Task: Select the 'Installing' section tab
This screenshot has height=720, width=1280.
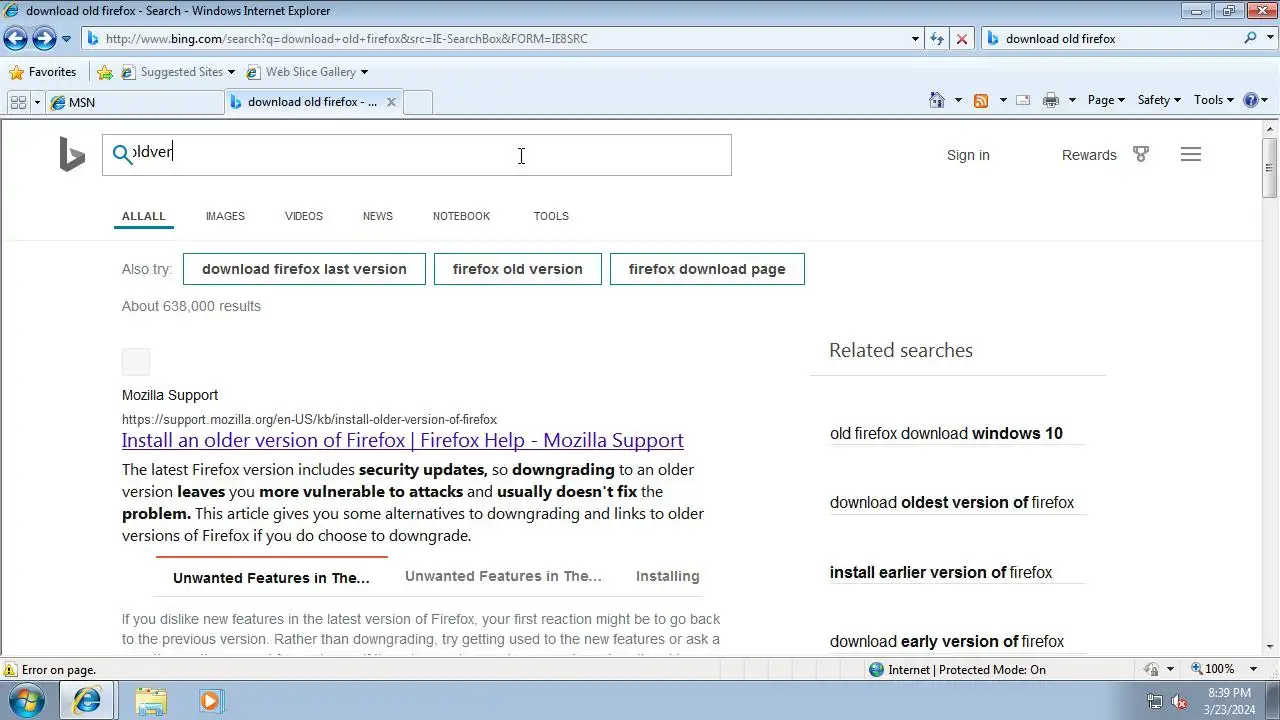Action: point(667,576)
